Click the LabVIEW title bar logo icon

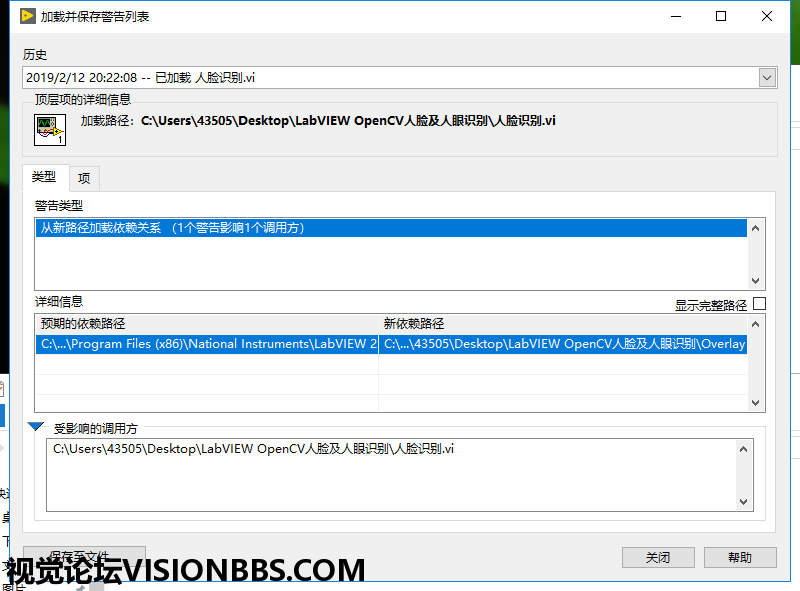[27, 16]
